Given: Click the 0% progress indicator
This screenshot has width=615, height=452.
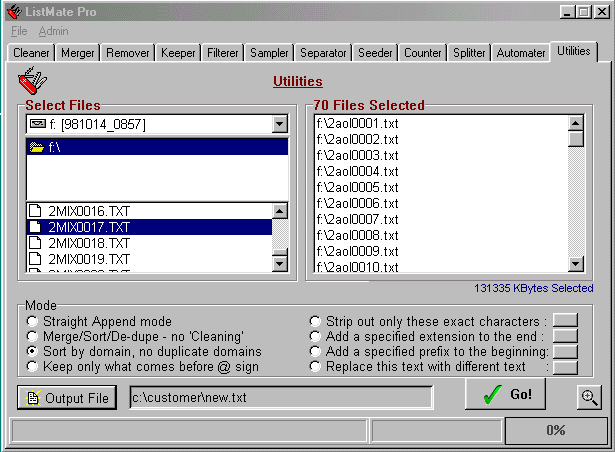Looking at the screenshot, I should click(x=556, y=430).
